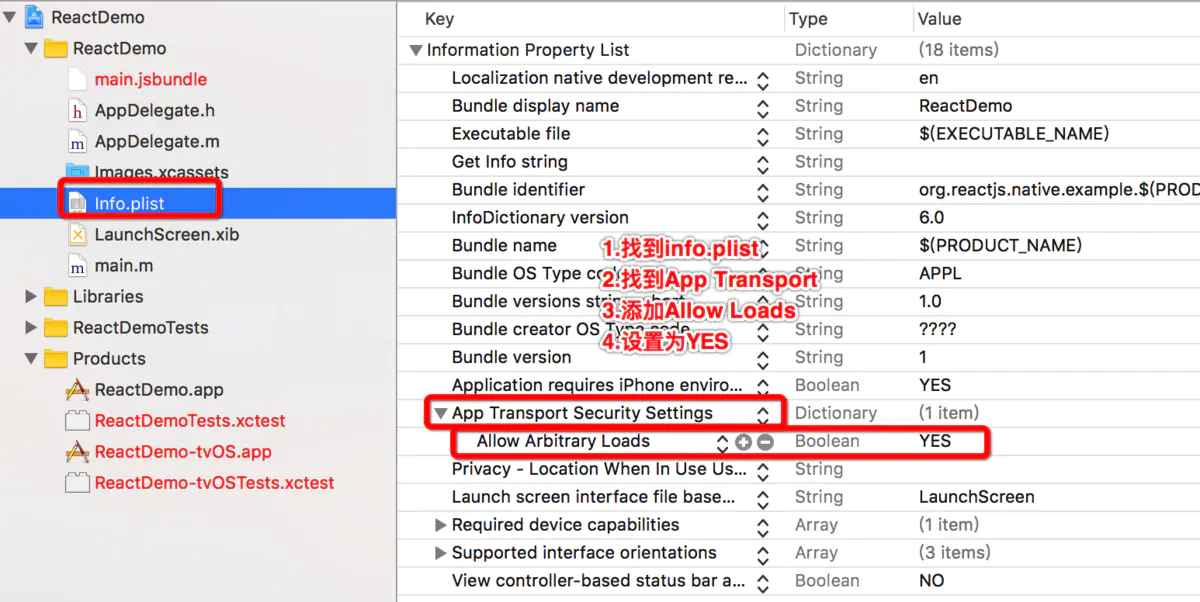Click the Type column header

(808, 19)
